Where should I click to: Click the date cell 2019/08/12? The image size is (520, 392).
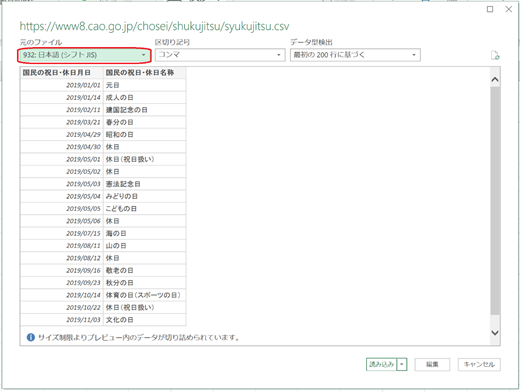point(62,258)
